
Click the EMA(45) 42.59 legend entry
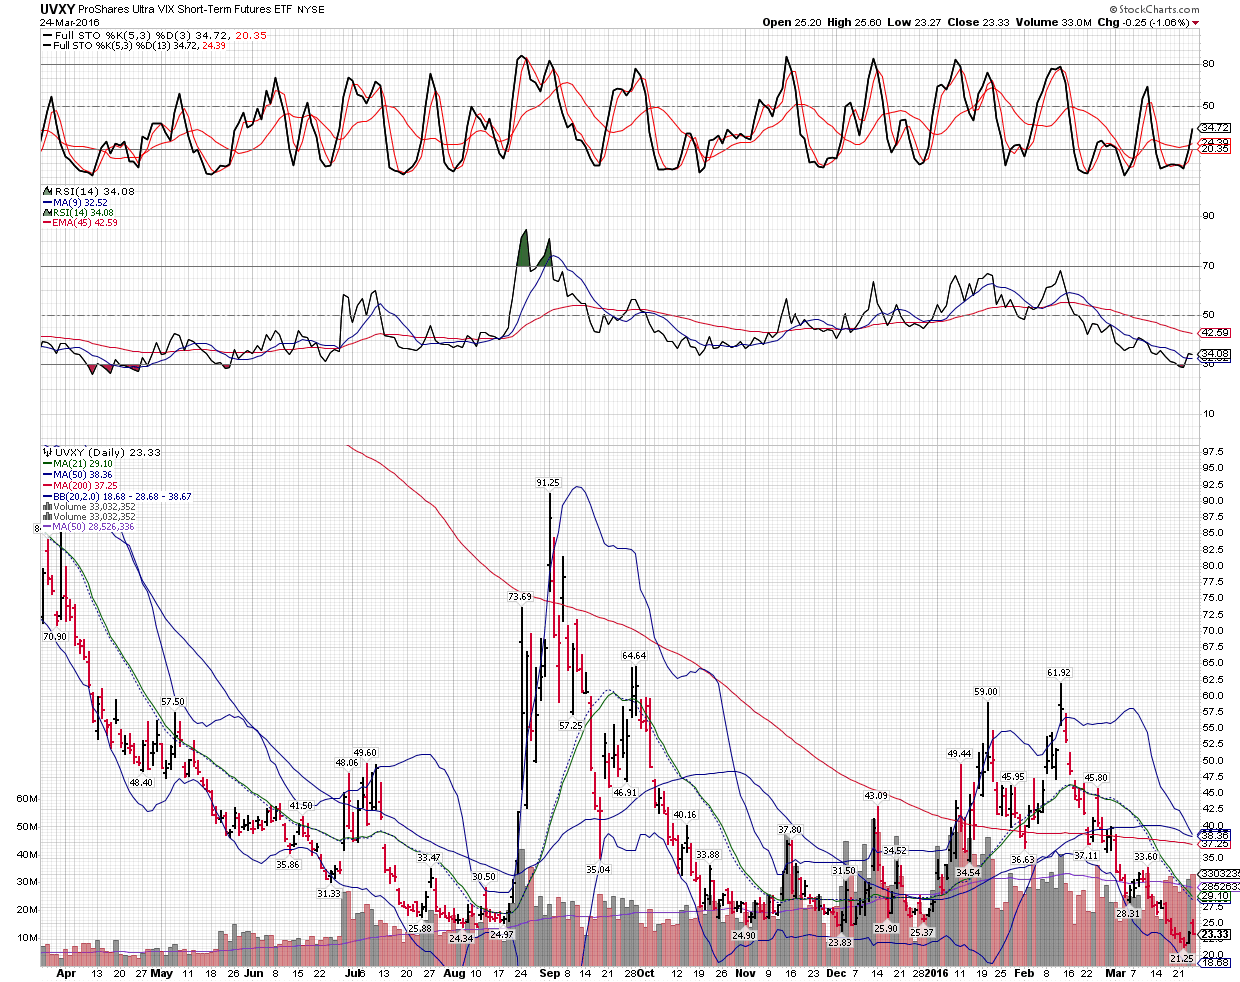point(80,222)
